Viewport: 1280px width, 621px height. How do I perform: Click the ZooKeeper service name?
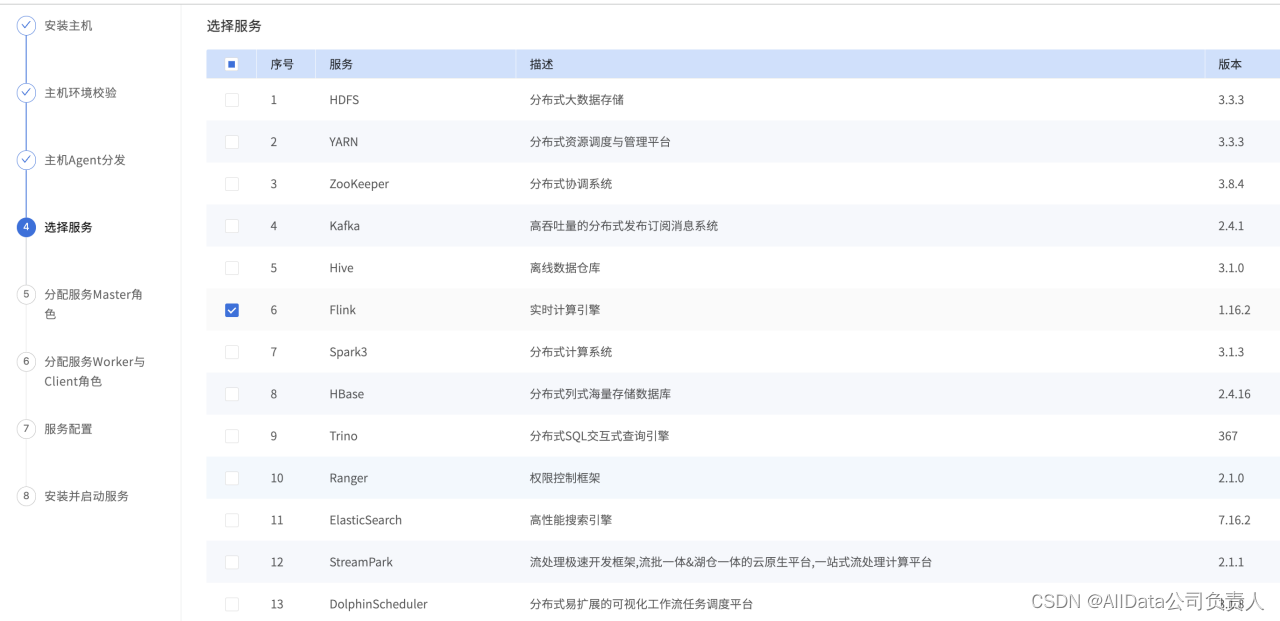(x=359, y=184)
